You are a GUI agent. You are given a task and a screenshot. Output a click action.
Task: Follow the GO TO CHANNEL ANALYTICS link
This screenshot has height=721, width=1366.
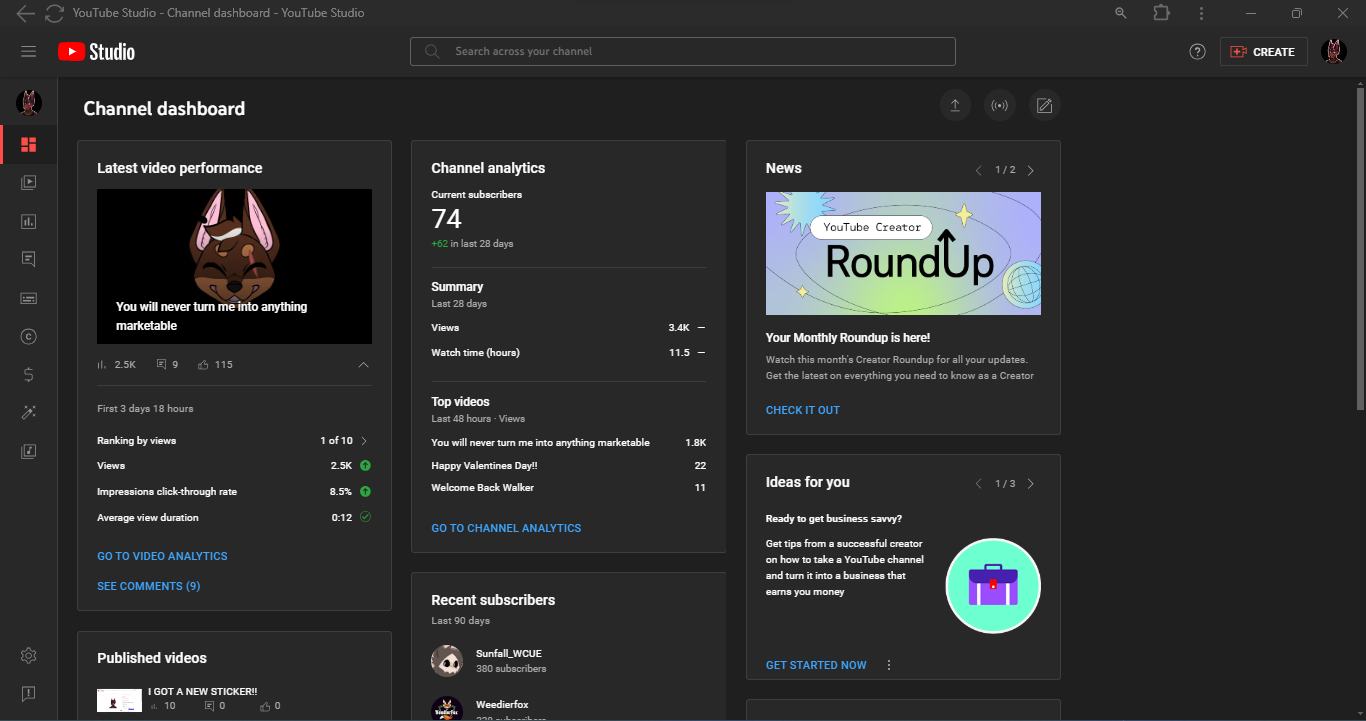click(506, 528)
